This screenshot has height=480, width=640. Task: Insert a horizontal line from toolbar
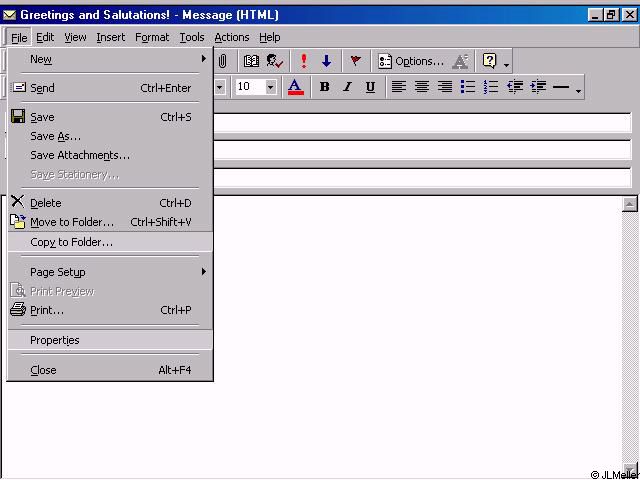coord(561,87)
